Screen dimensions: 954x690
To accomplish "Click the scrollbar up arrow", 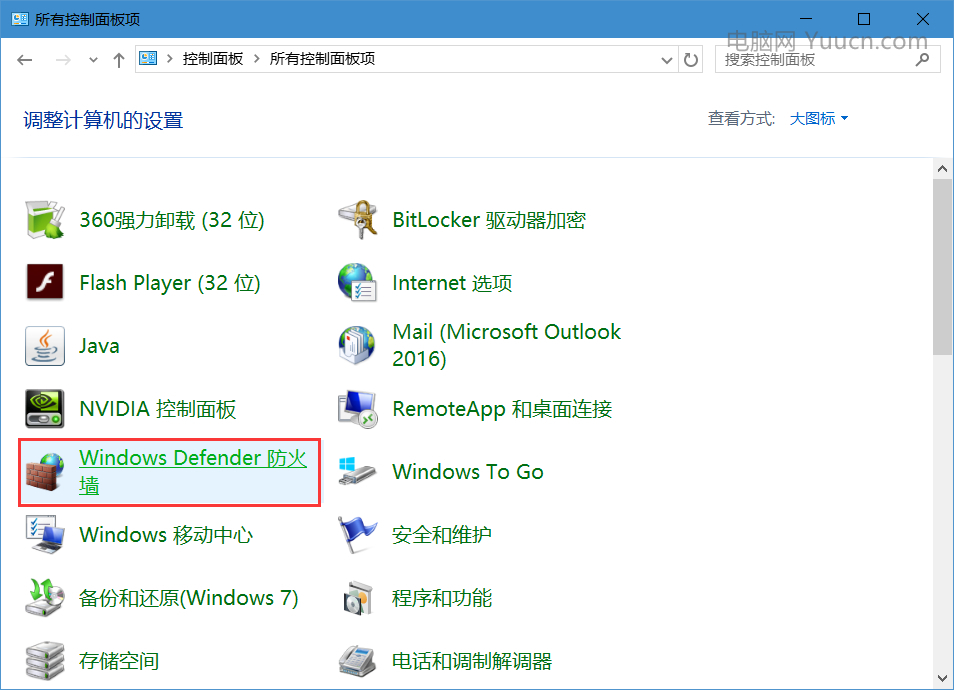I will (942, 169).
